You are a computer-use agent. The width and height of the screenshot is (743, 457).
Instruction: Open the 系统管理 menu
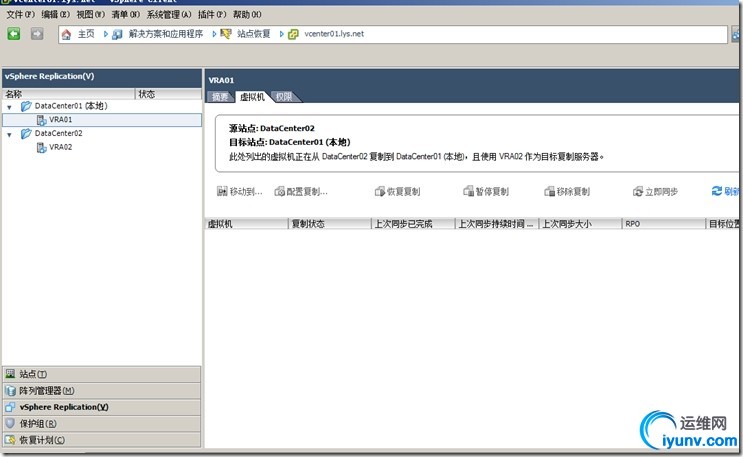tap(169, 15)
